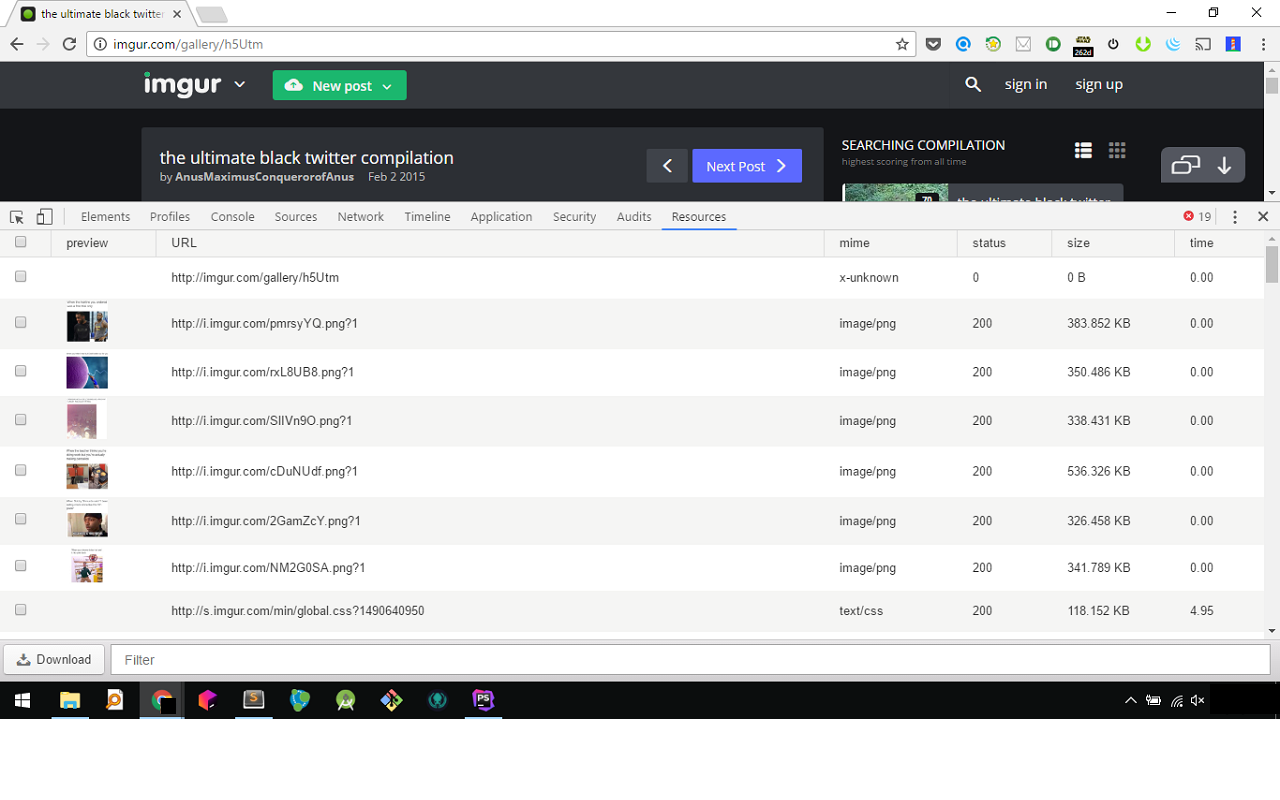
Task: Select the inspect element cursor icon
Action: coord(16,216)
